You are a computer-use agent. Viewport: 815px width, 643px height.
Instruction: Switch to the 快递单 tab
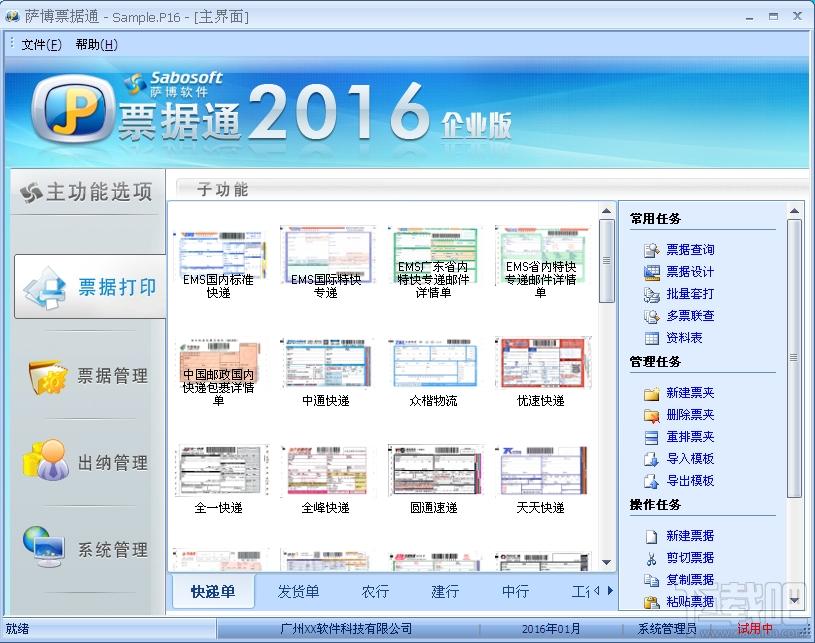click(x=213, y=591)
